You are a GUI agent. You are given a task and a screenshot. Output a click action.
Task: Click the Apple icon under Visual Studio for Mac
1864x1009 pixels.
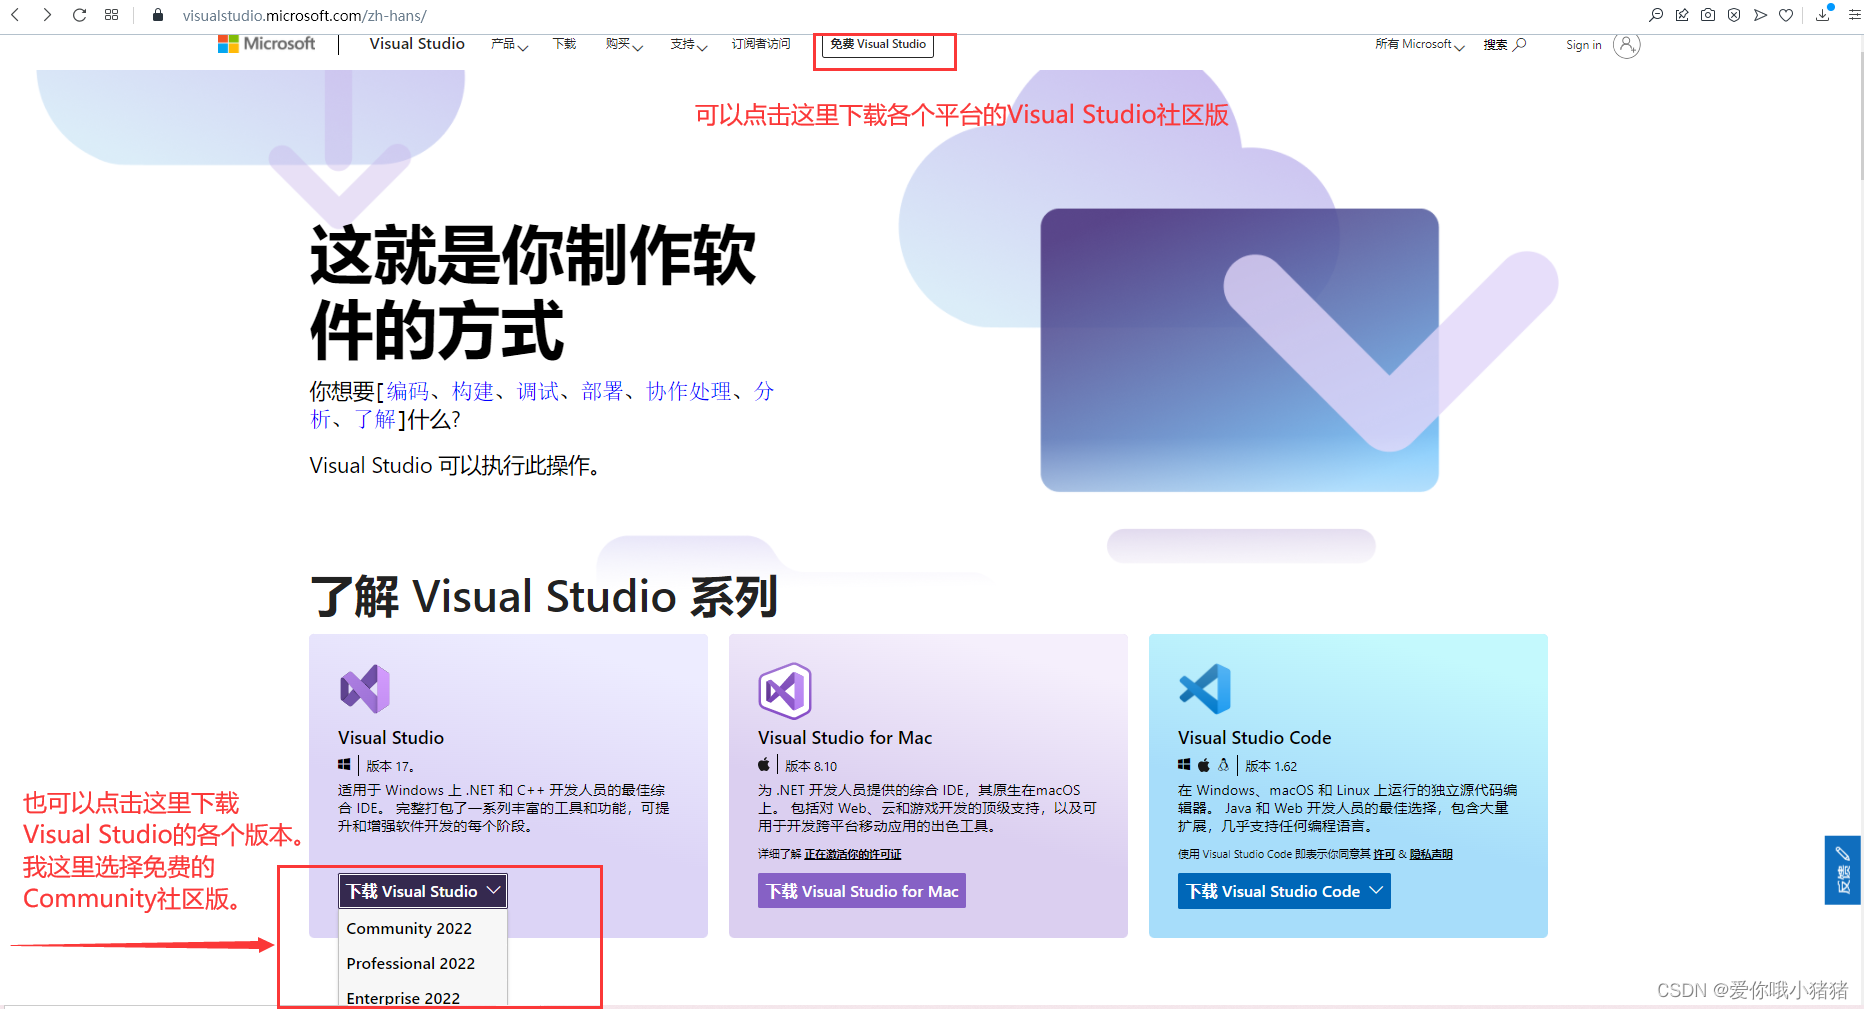tap(763, 764)
